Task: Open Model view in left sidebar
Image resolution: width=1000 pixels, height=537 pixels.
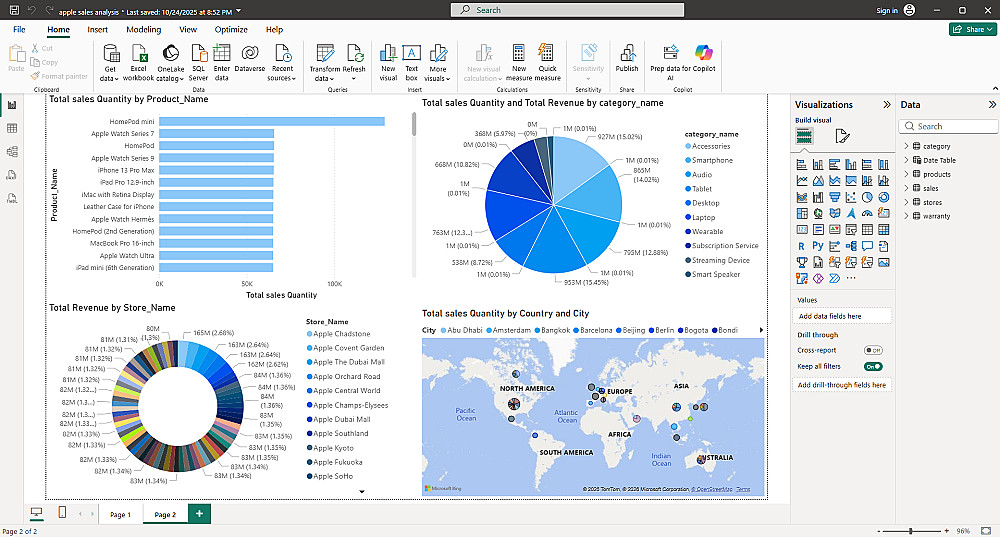Action: click(x=11, y=152)
